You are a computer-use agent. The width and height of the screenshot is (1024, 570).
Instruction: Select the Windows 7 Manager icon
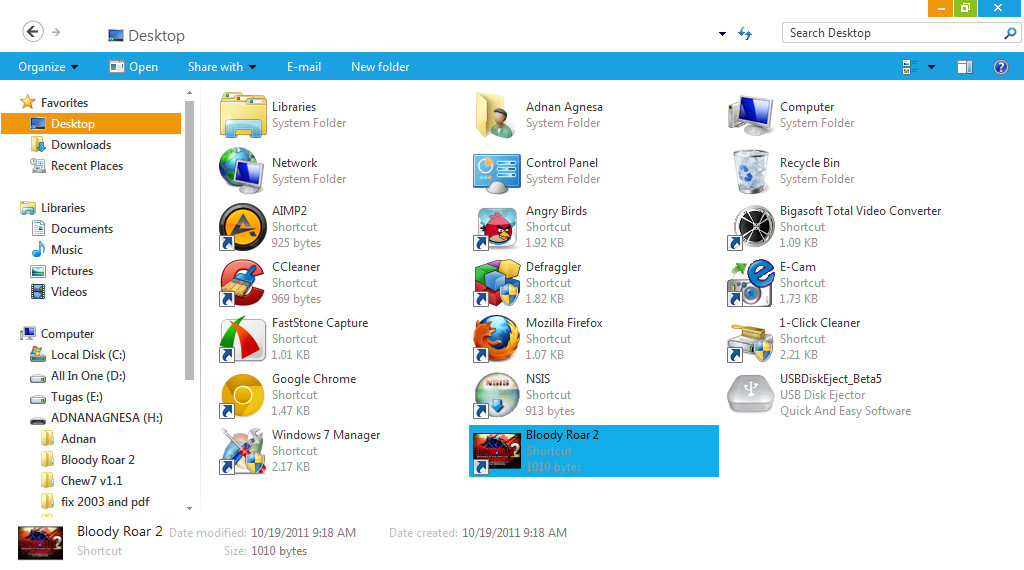242,451
